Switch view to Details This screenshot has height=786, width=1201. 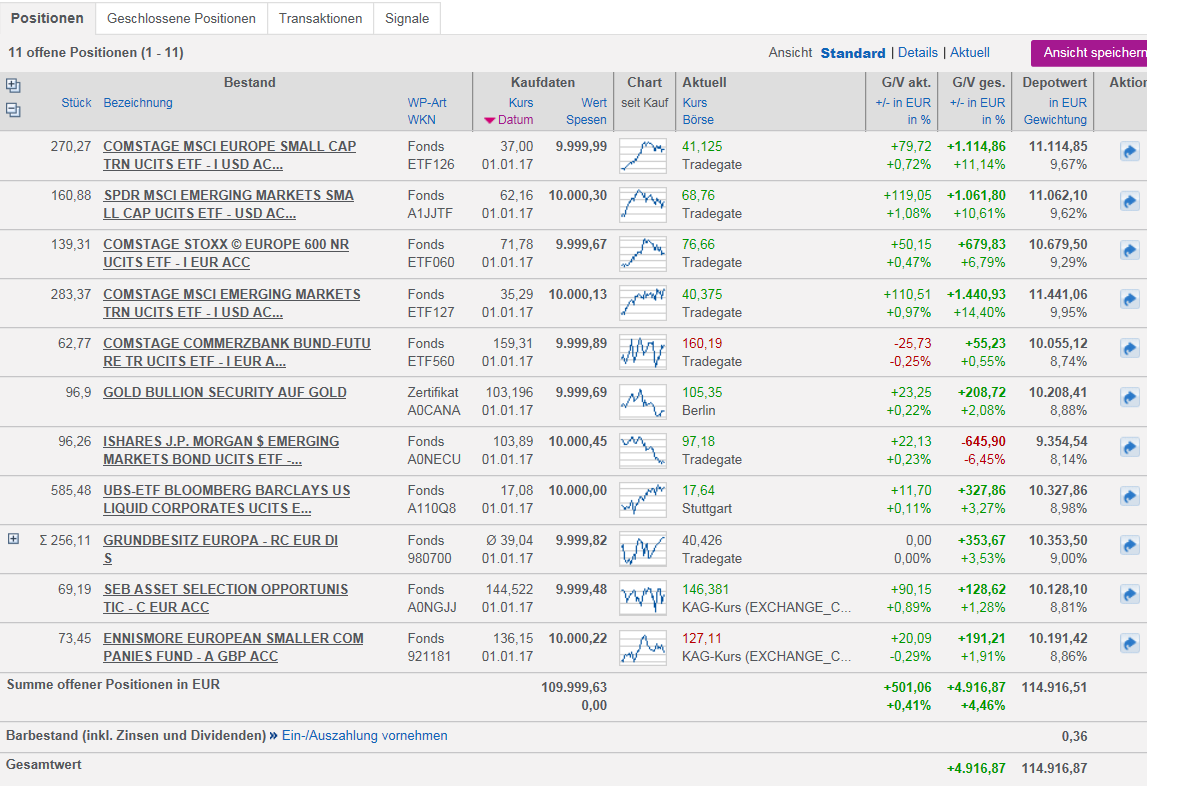(x=917, y=52)
